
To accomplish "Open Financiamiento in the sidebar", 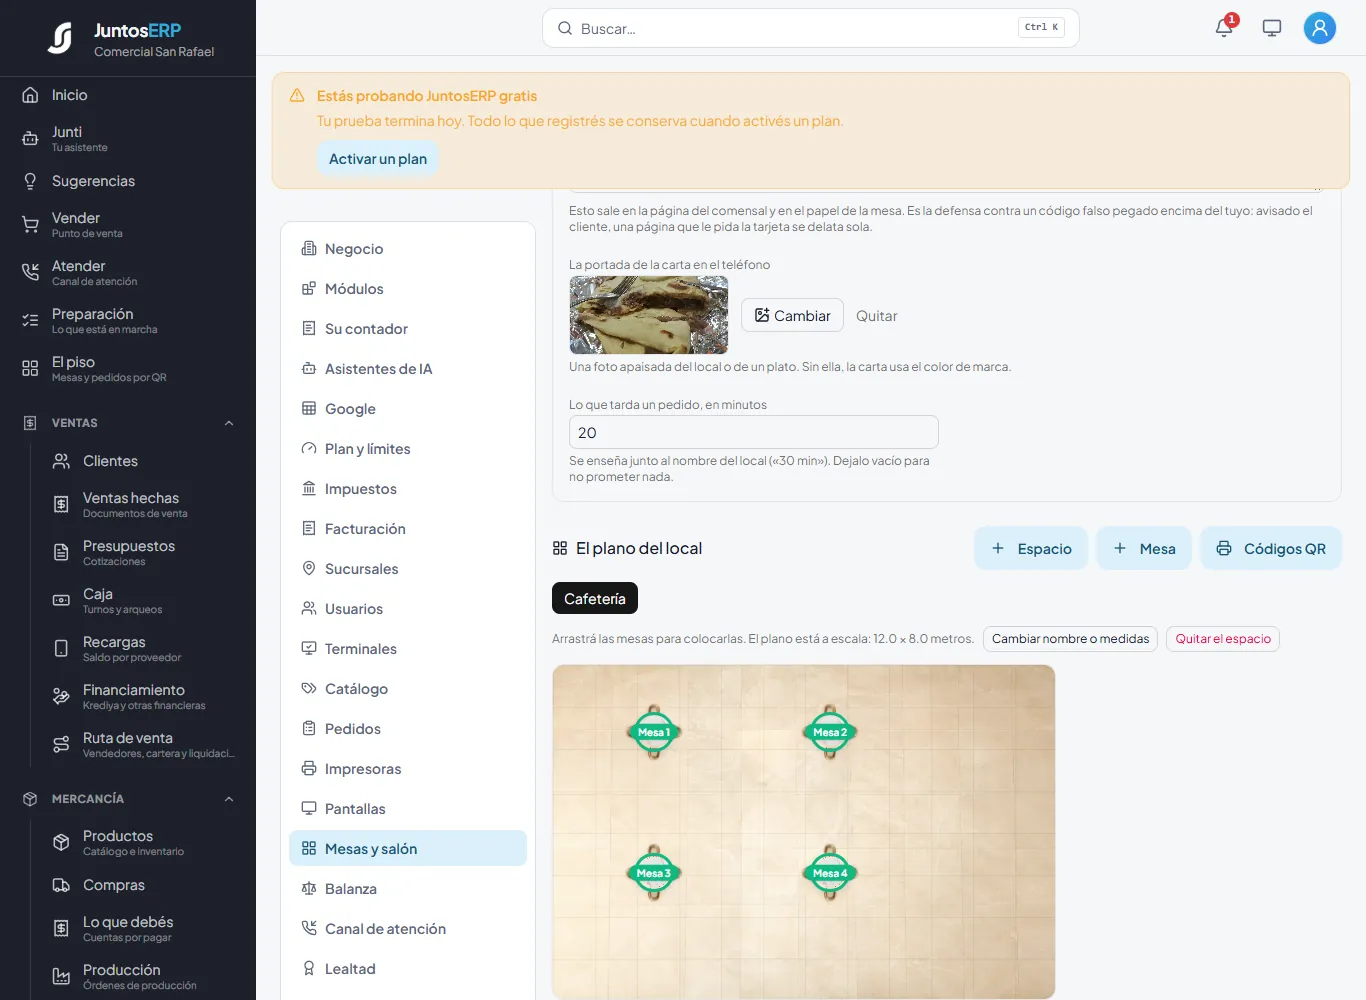I will [142, 696].
